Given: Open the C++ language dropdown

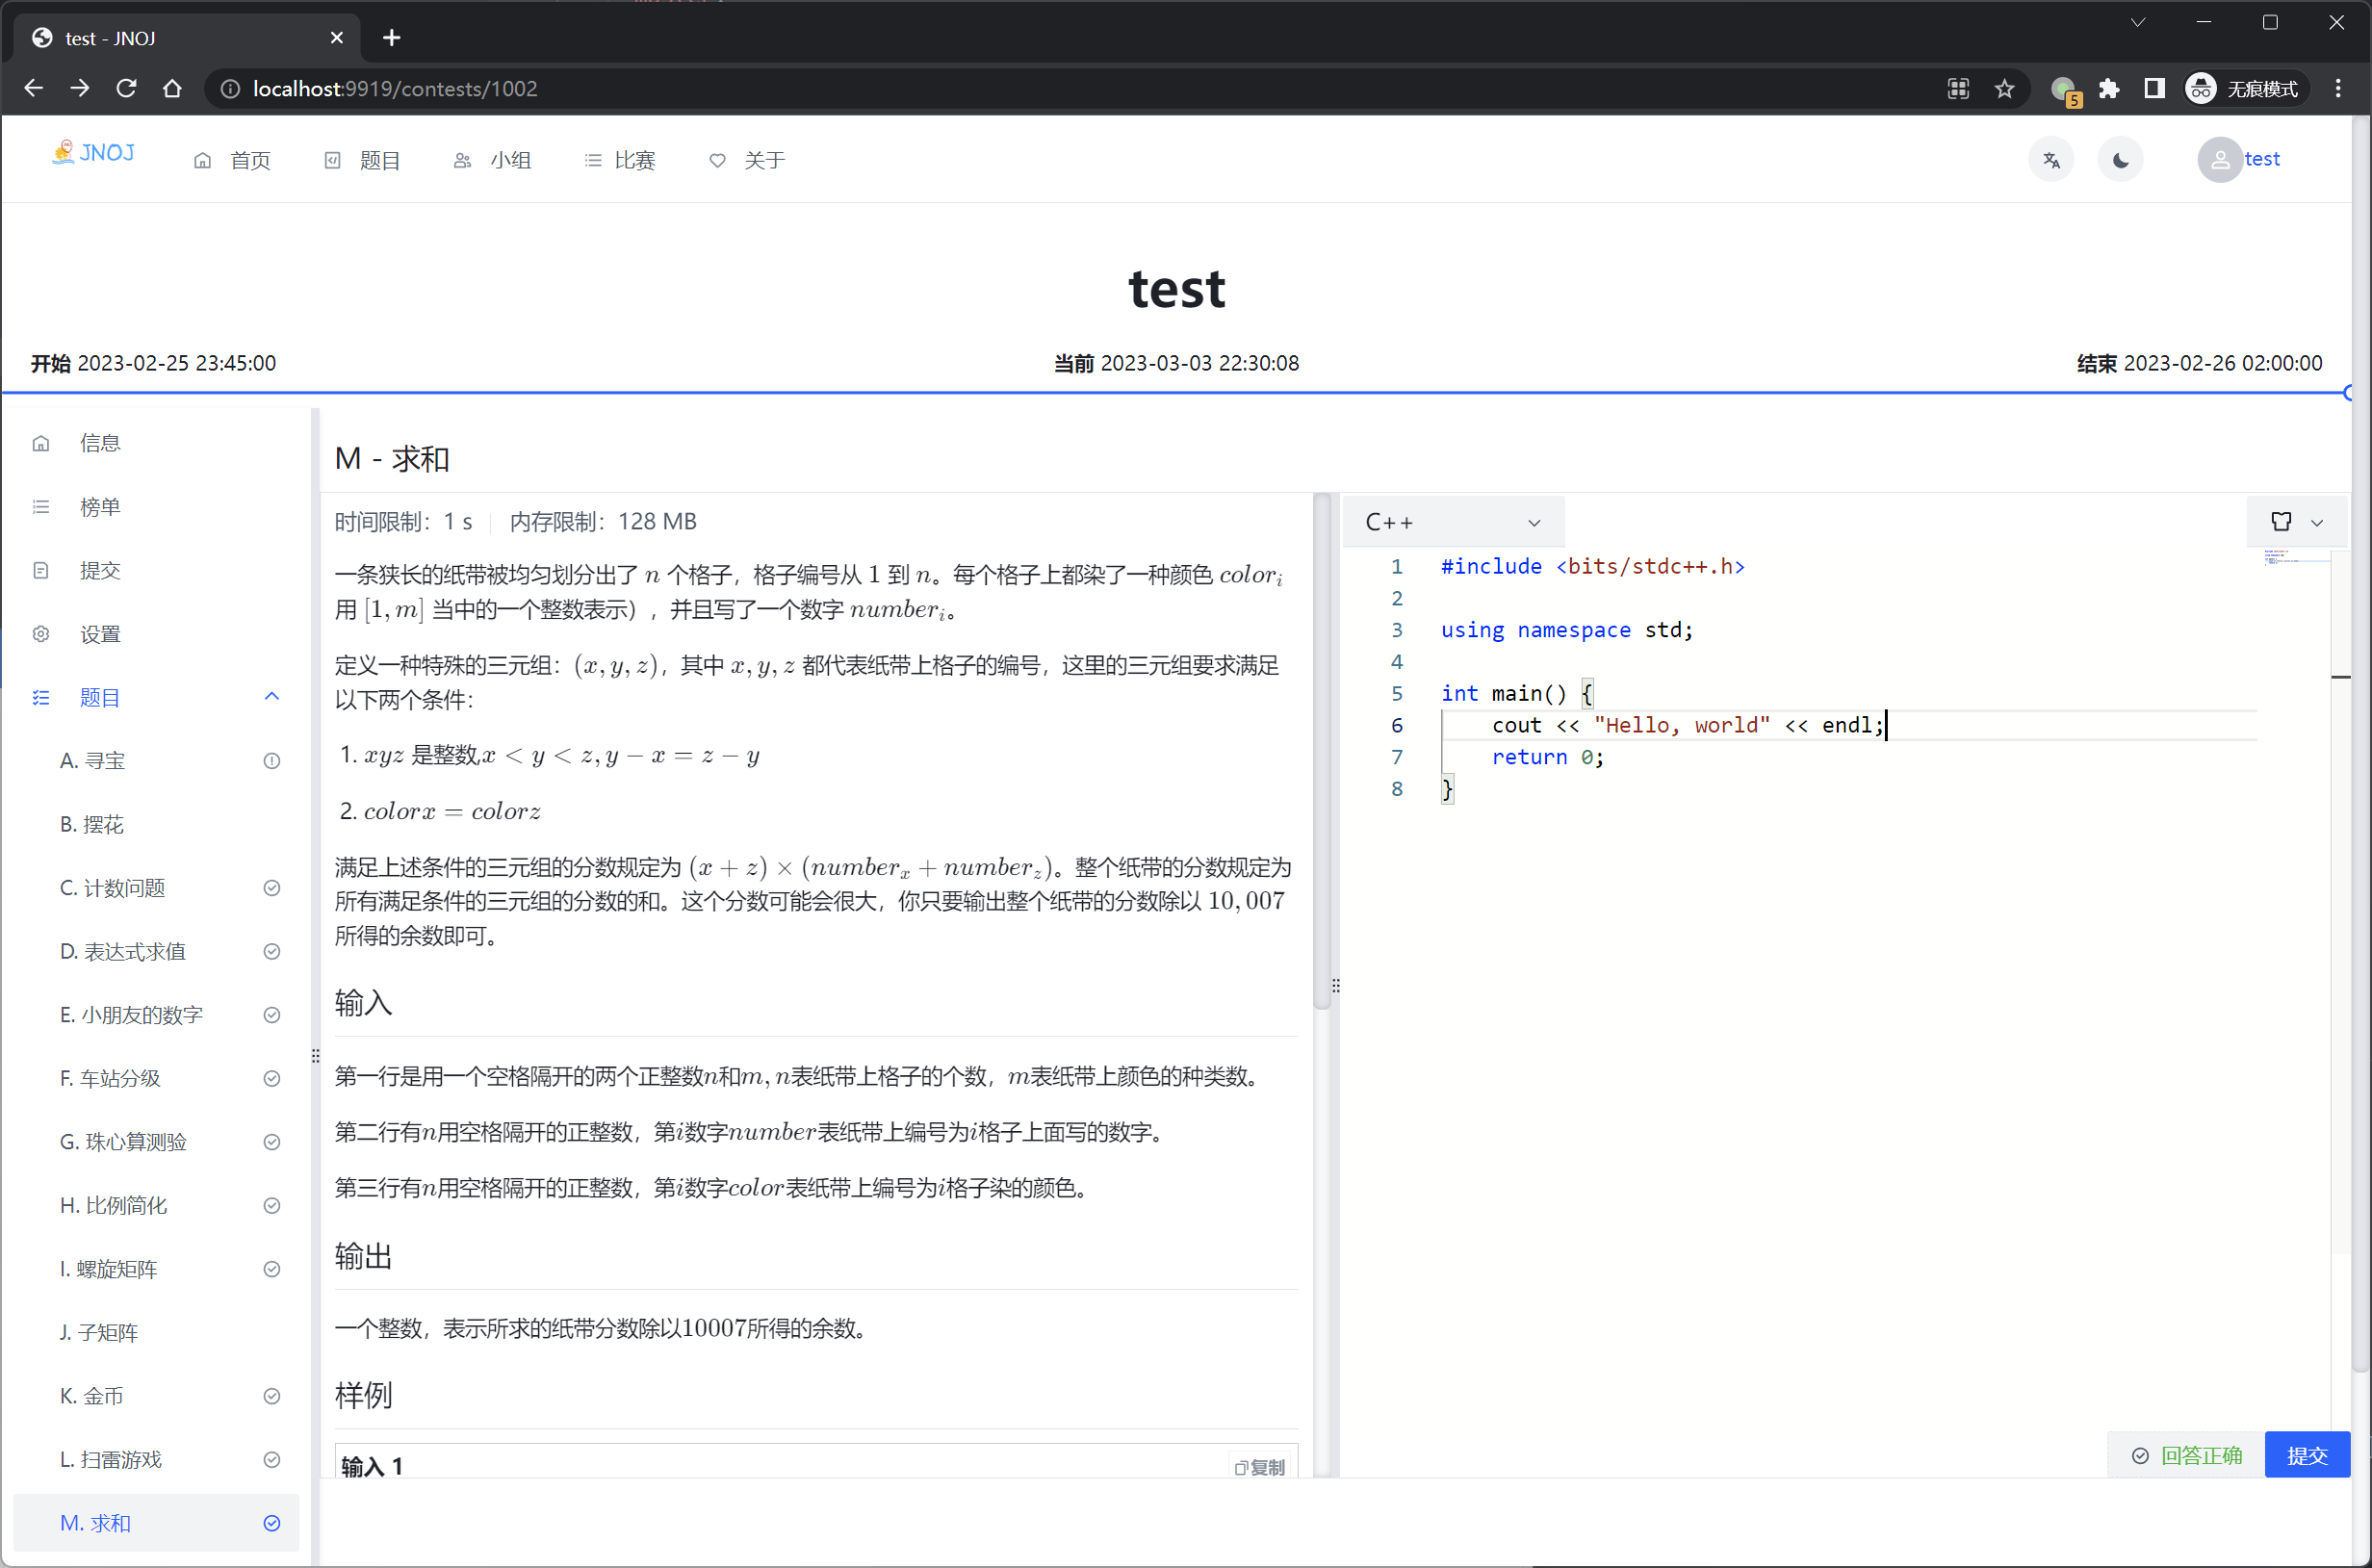Looking at the screenshot, I should tap(1453, 522).
